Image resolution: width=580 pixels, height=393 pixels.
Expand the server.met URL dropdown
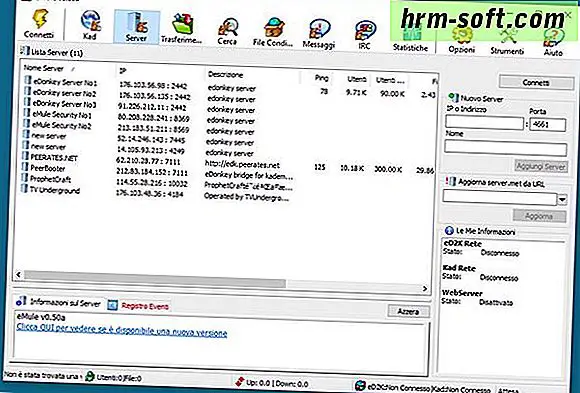(562, 200)
